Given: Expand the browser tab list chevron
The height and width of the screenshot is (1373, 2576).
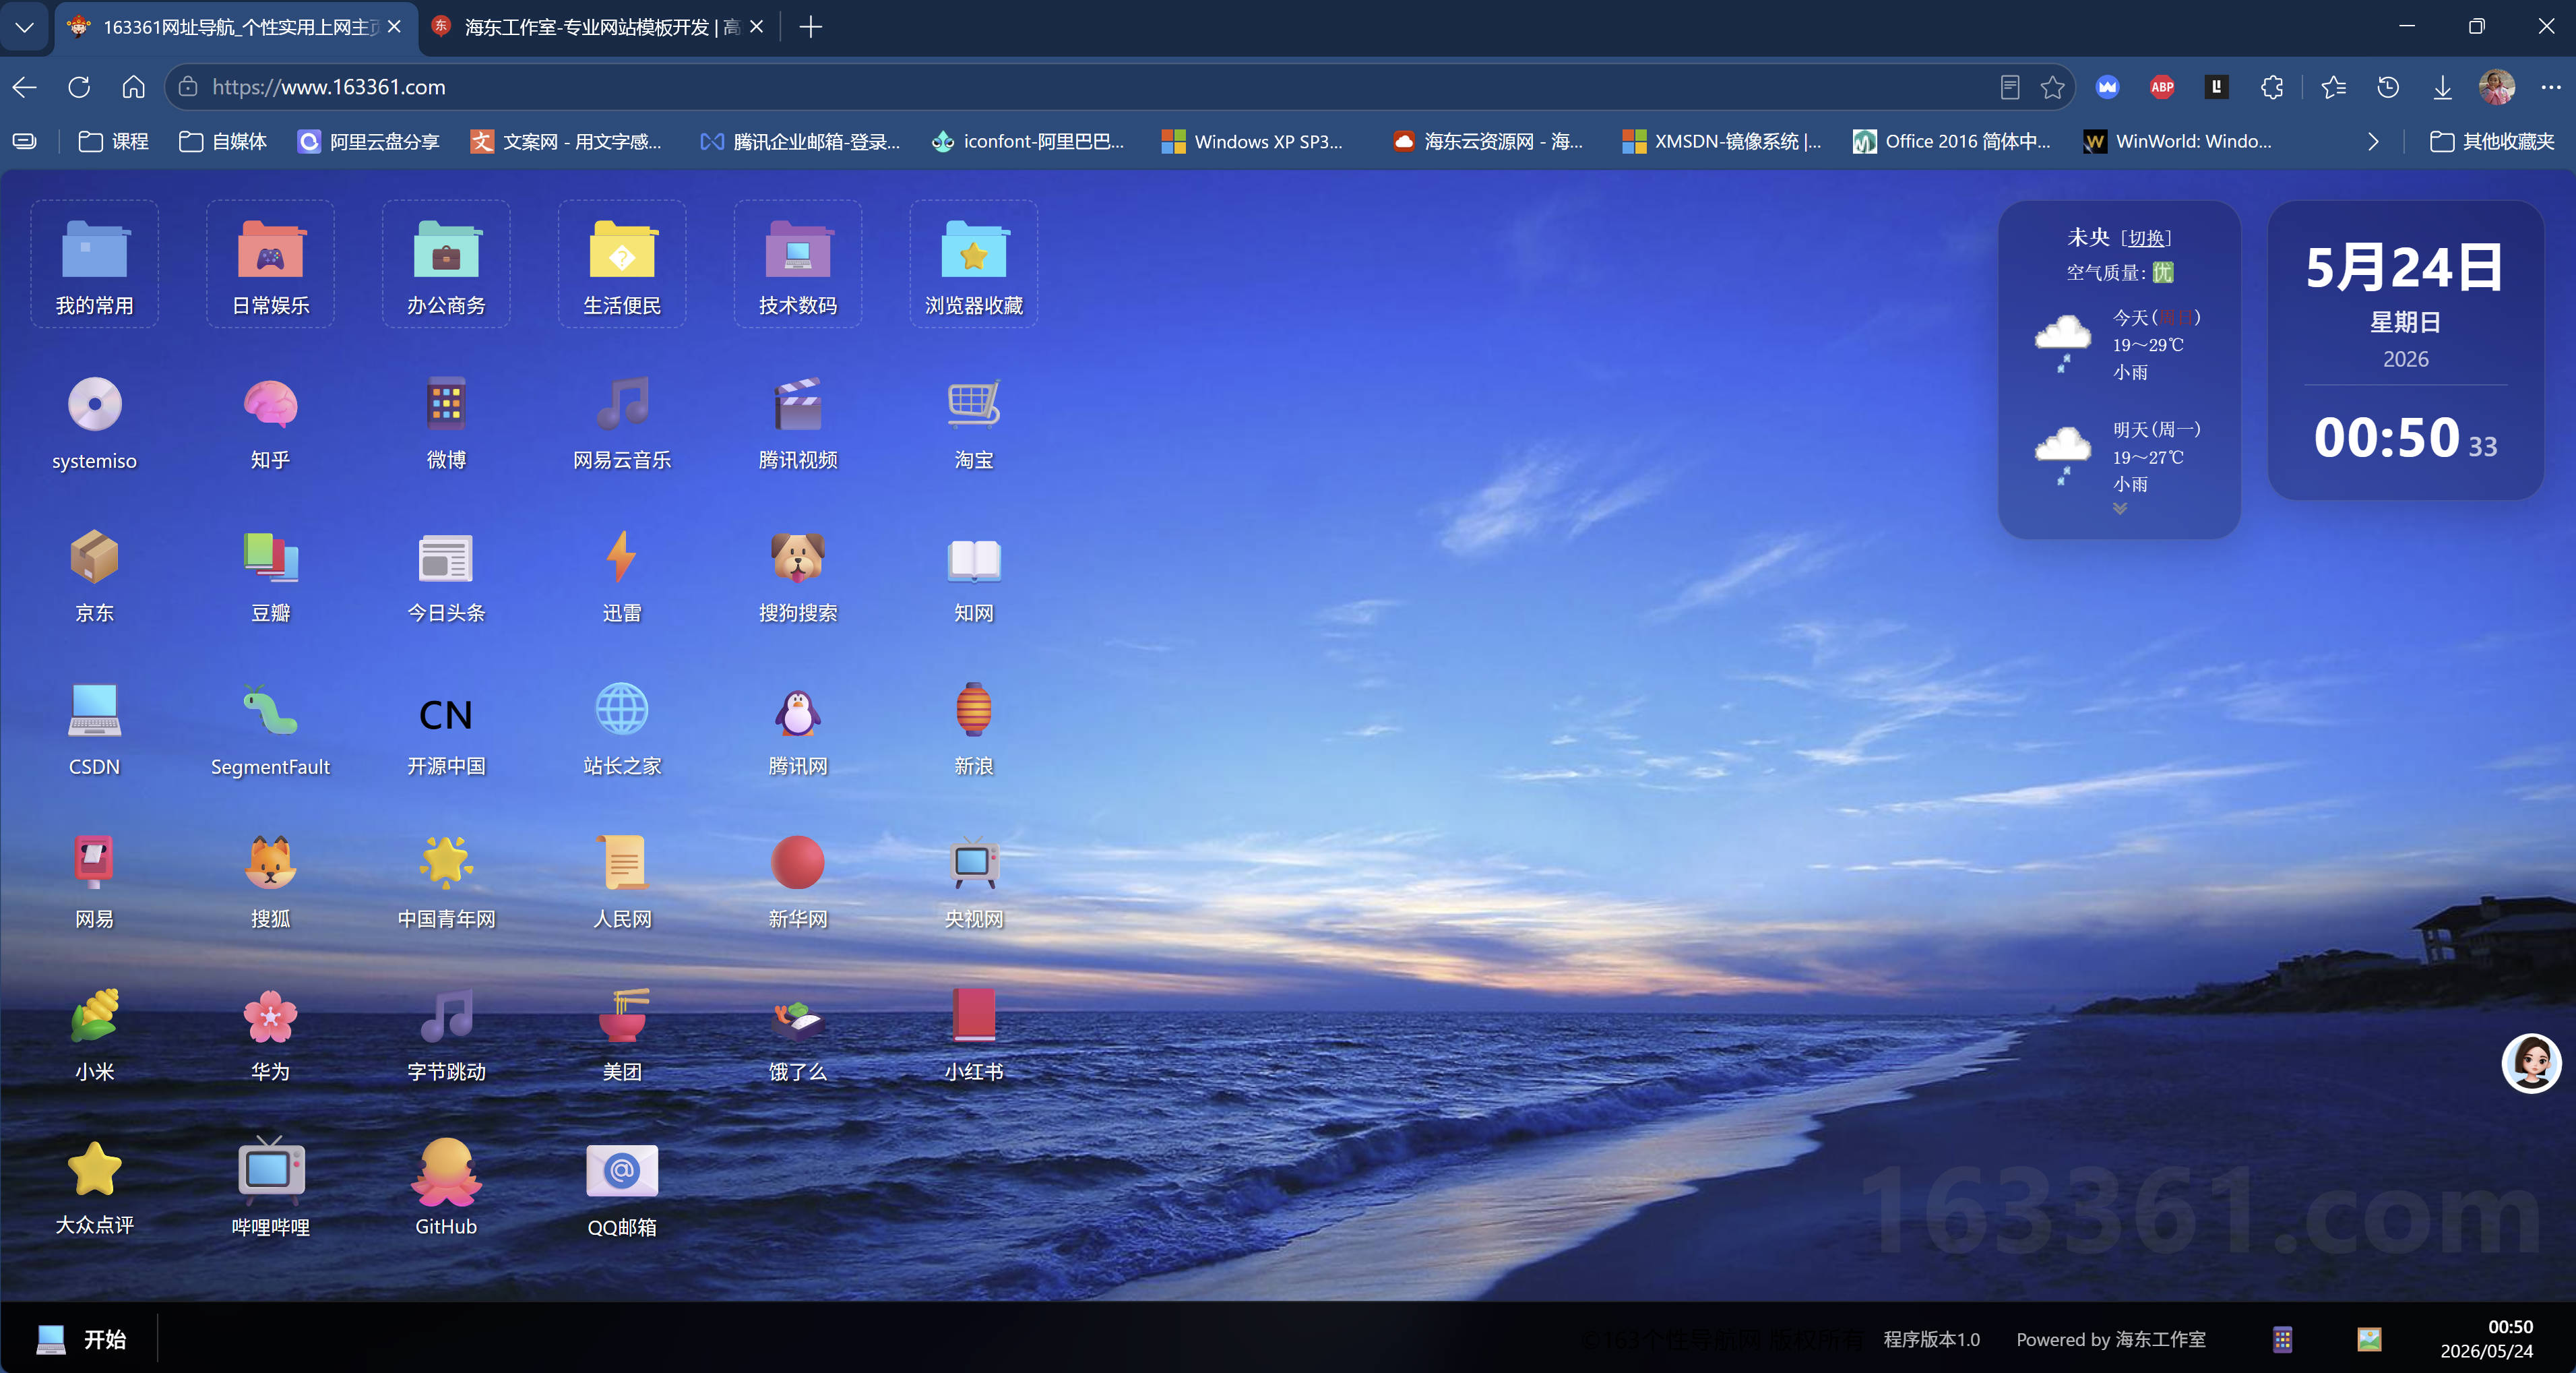Looking at the screenshot, I should (25, 27).
